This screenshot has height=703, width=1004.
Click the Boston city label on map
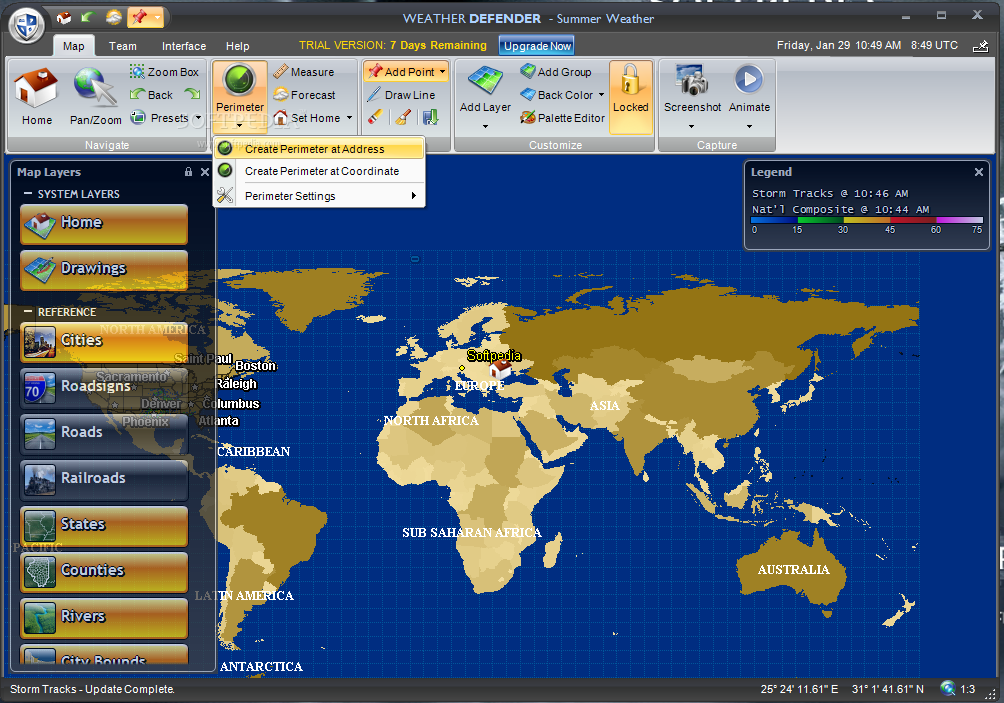coord(255,366)
